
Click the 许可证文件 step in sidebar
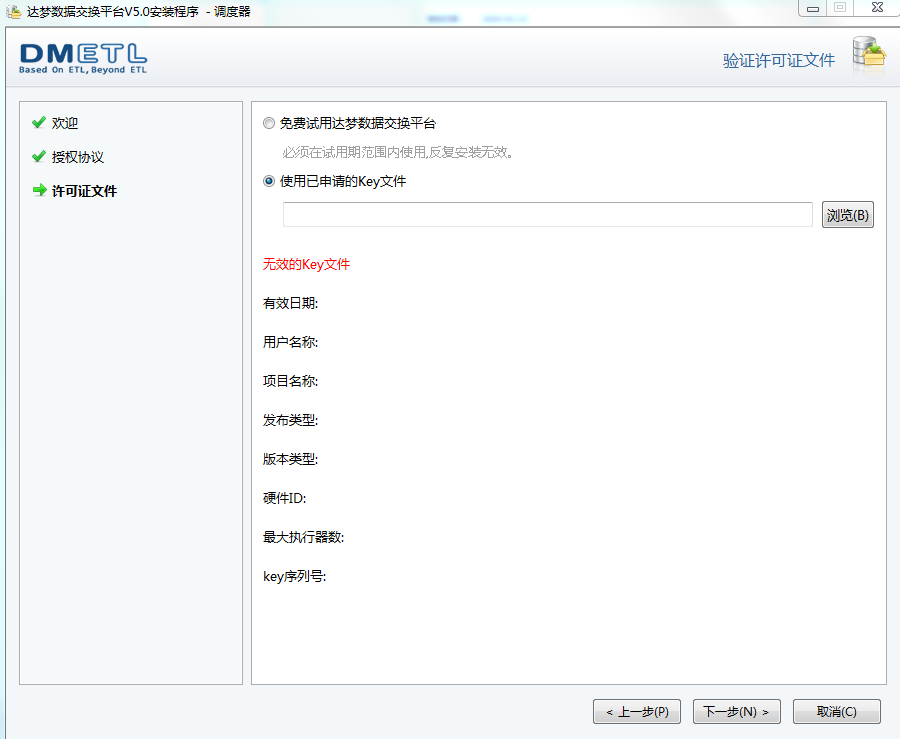(84, 191)
